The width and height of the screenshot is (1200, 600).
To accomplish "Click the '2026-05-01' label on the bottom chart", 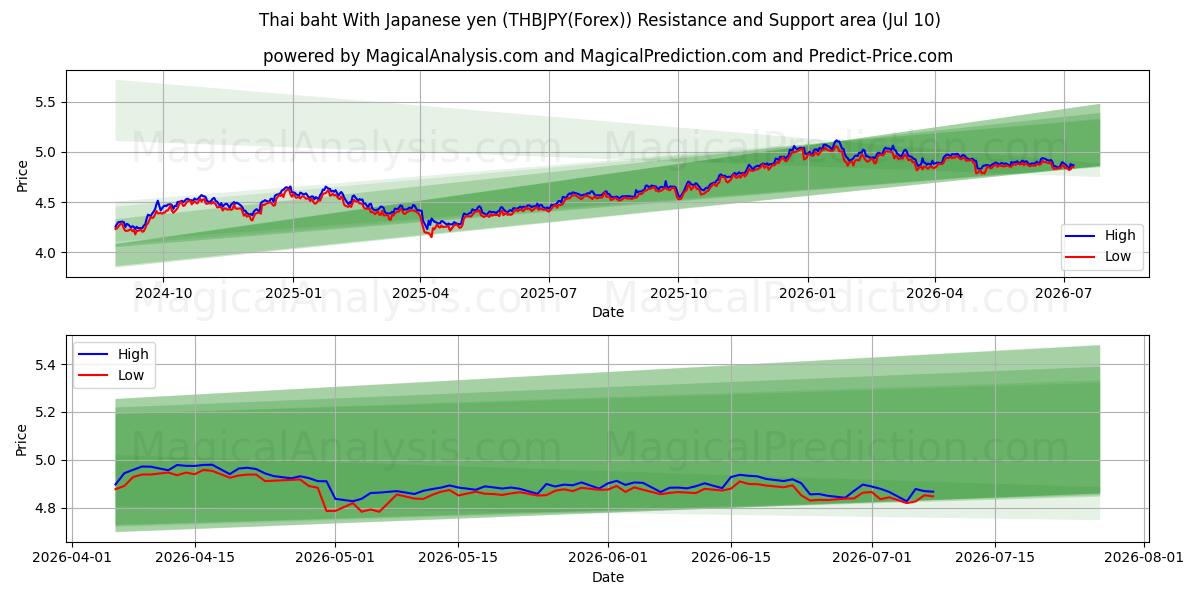I will [335, 558].
